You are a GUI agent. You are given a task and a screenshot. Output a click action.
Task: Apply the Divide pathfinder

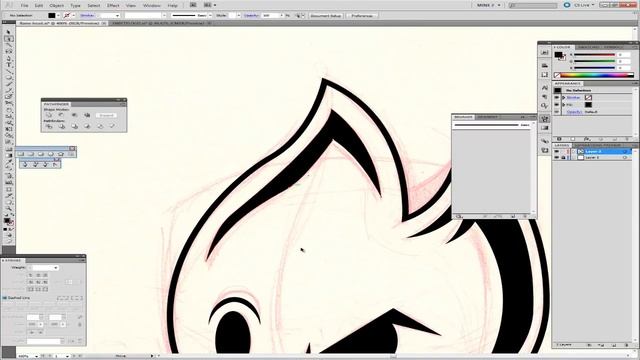pos(49,127)
